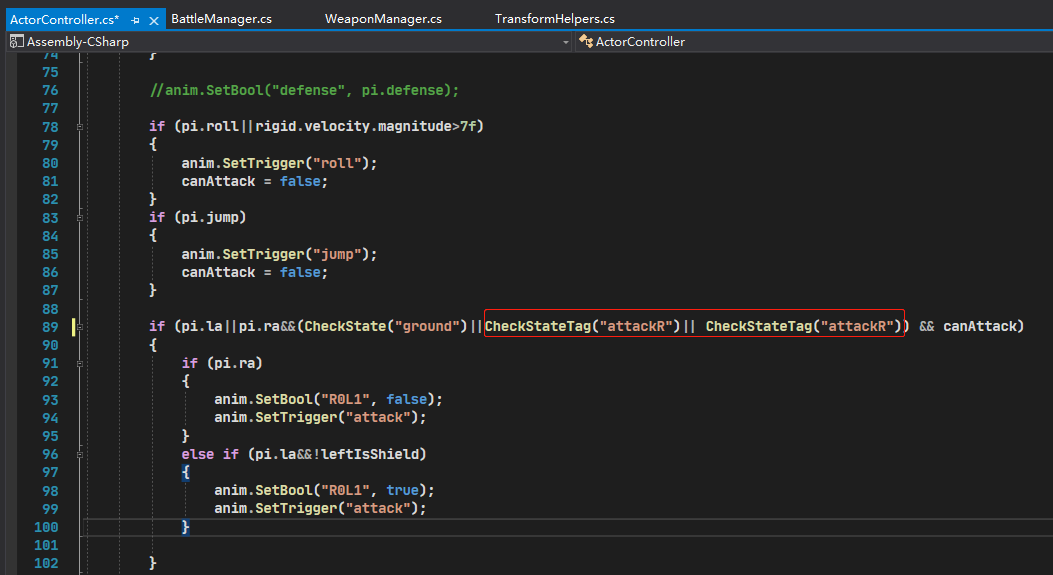
Task: Switch to the BattleManager.cs tab
Action: tap(222, 19)
